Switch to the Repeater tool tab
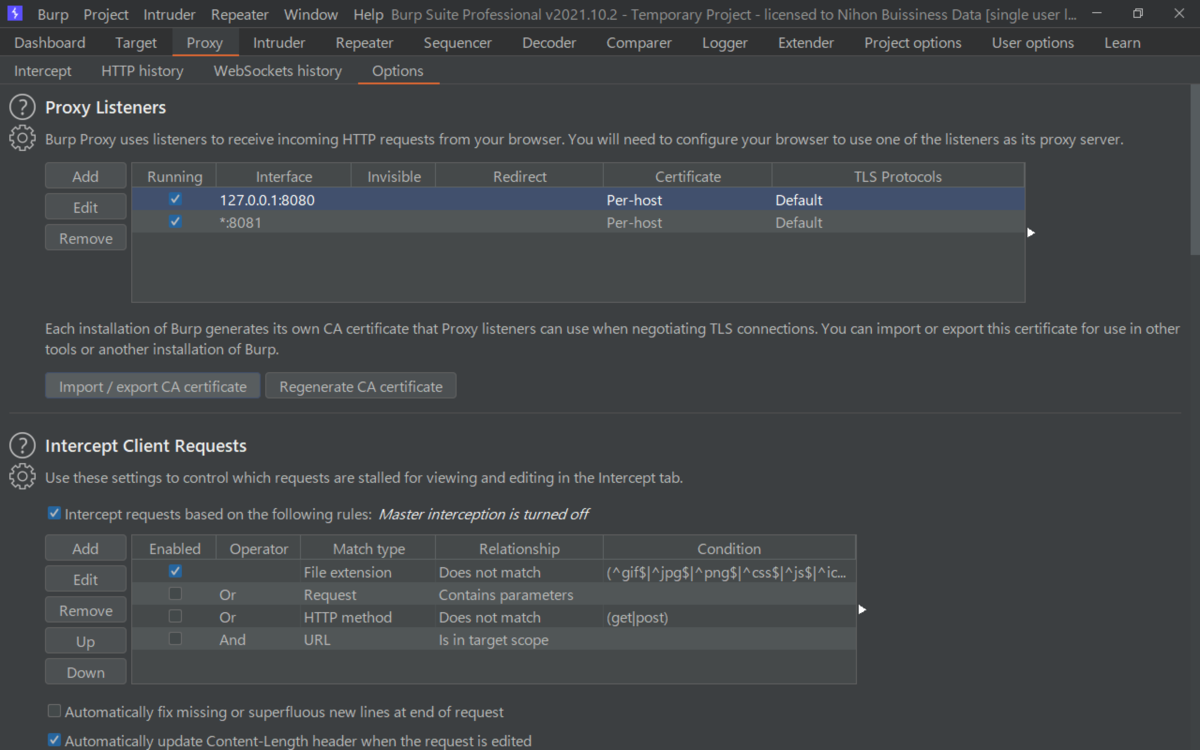This screenshot has width=1200, height=750. [365, 43]
